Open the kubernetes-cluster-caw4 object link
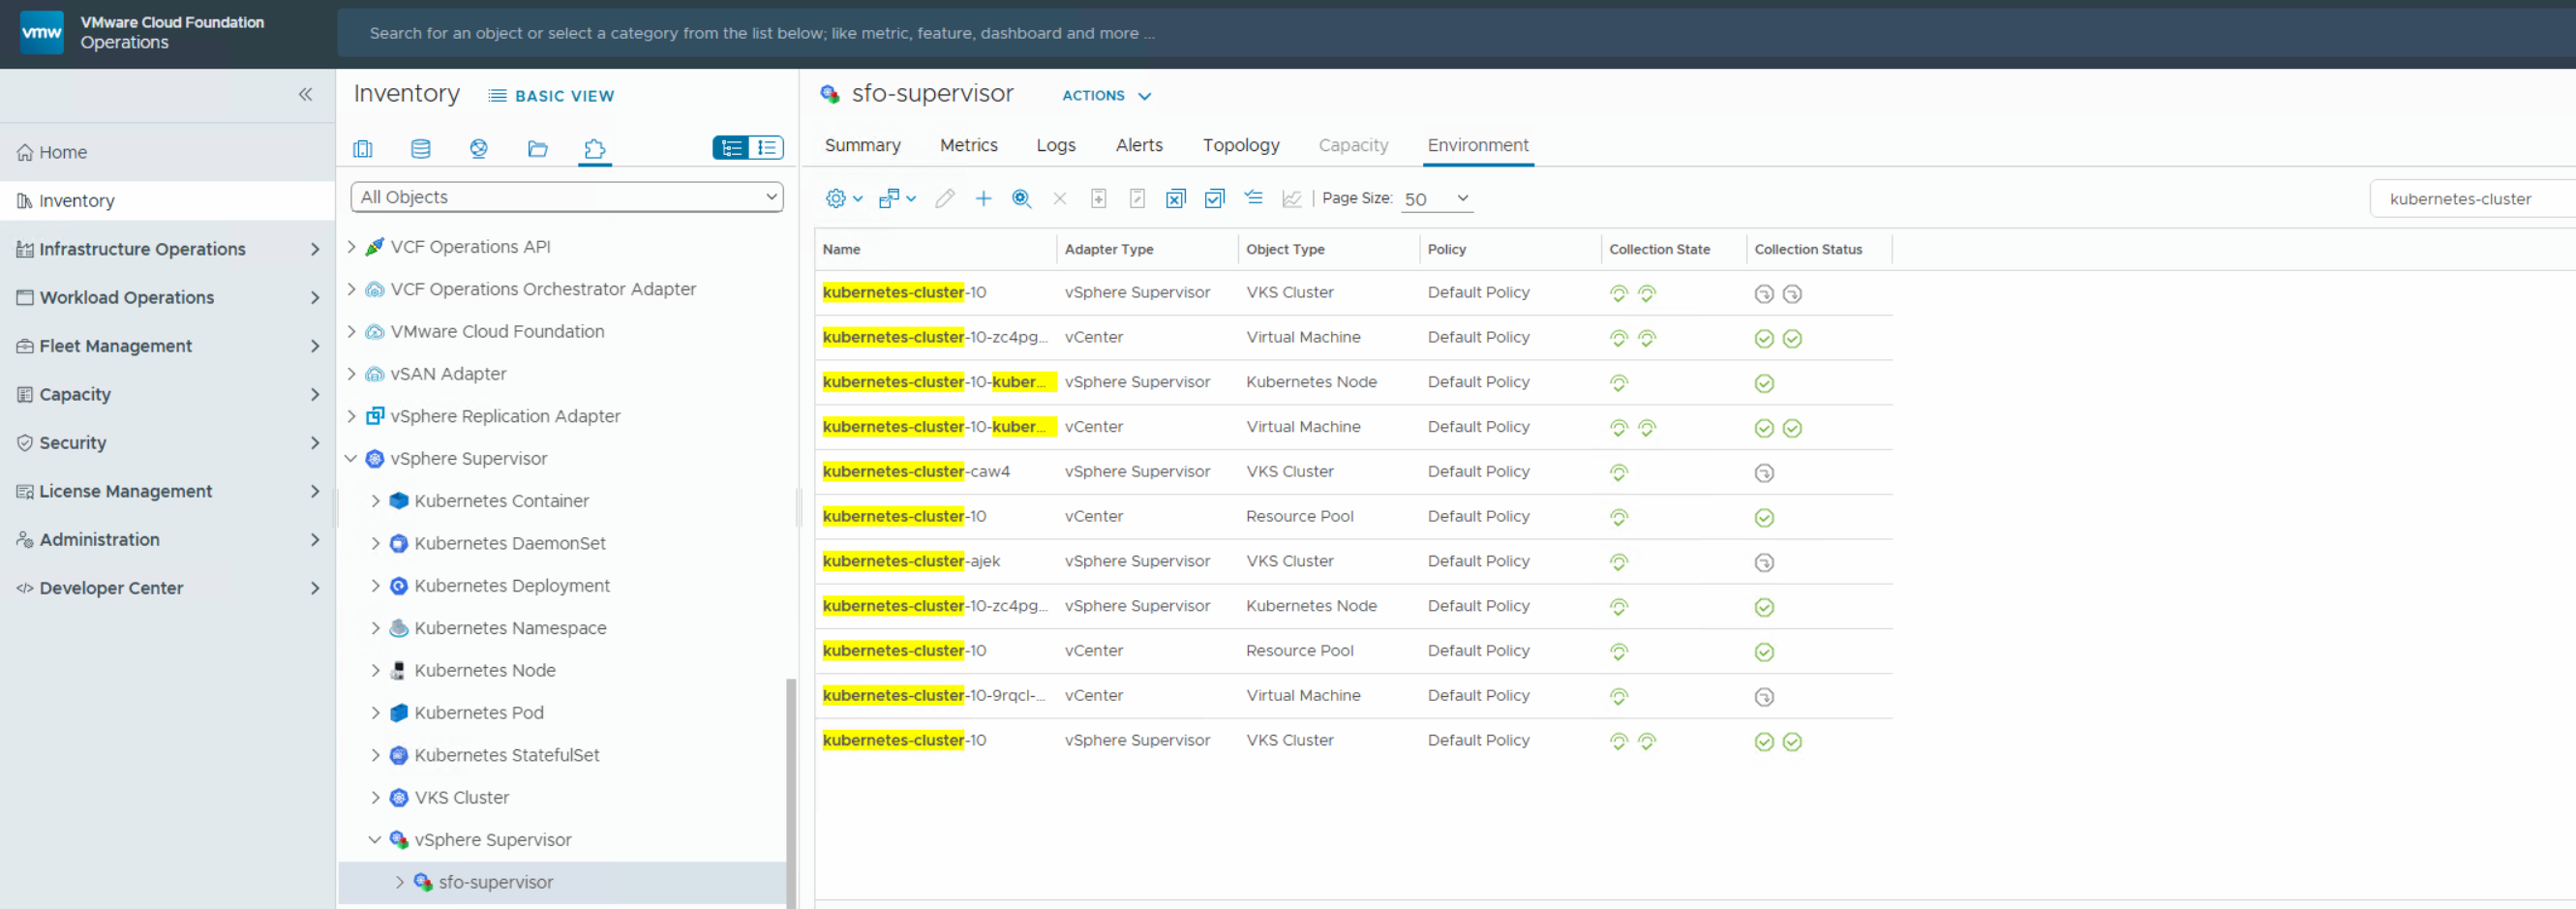 point(916,471)
